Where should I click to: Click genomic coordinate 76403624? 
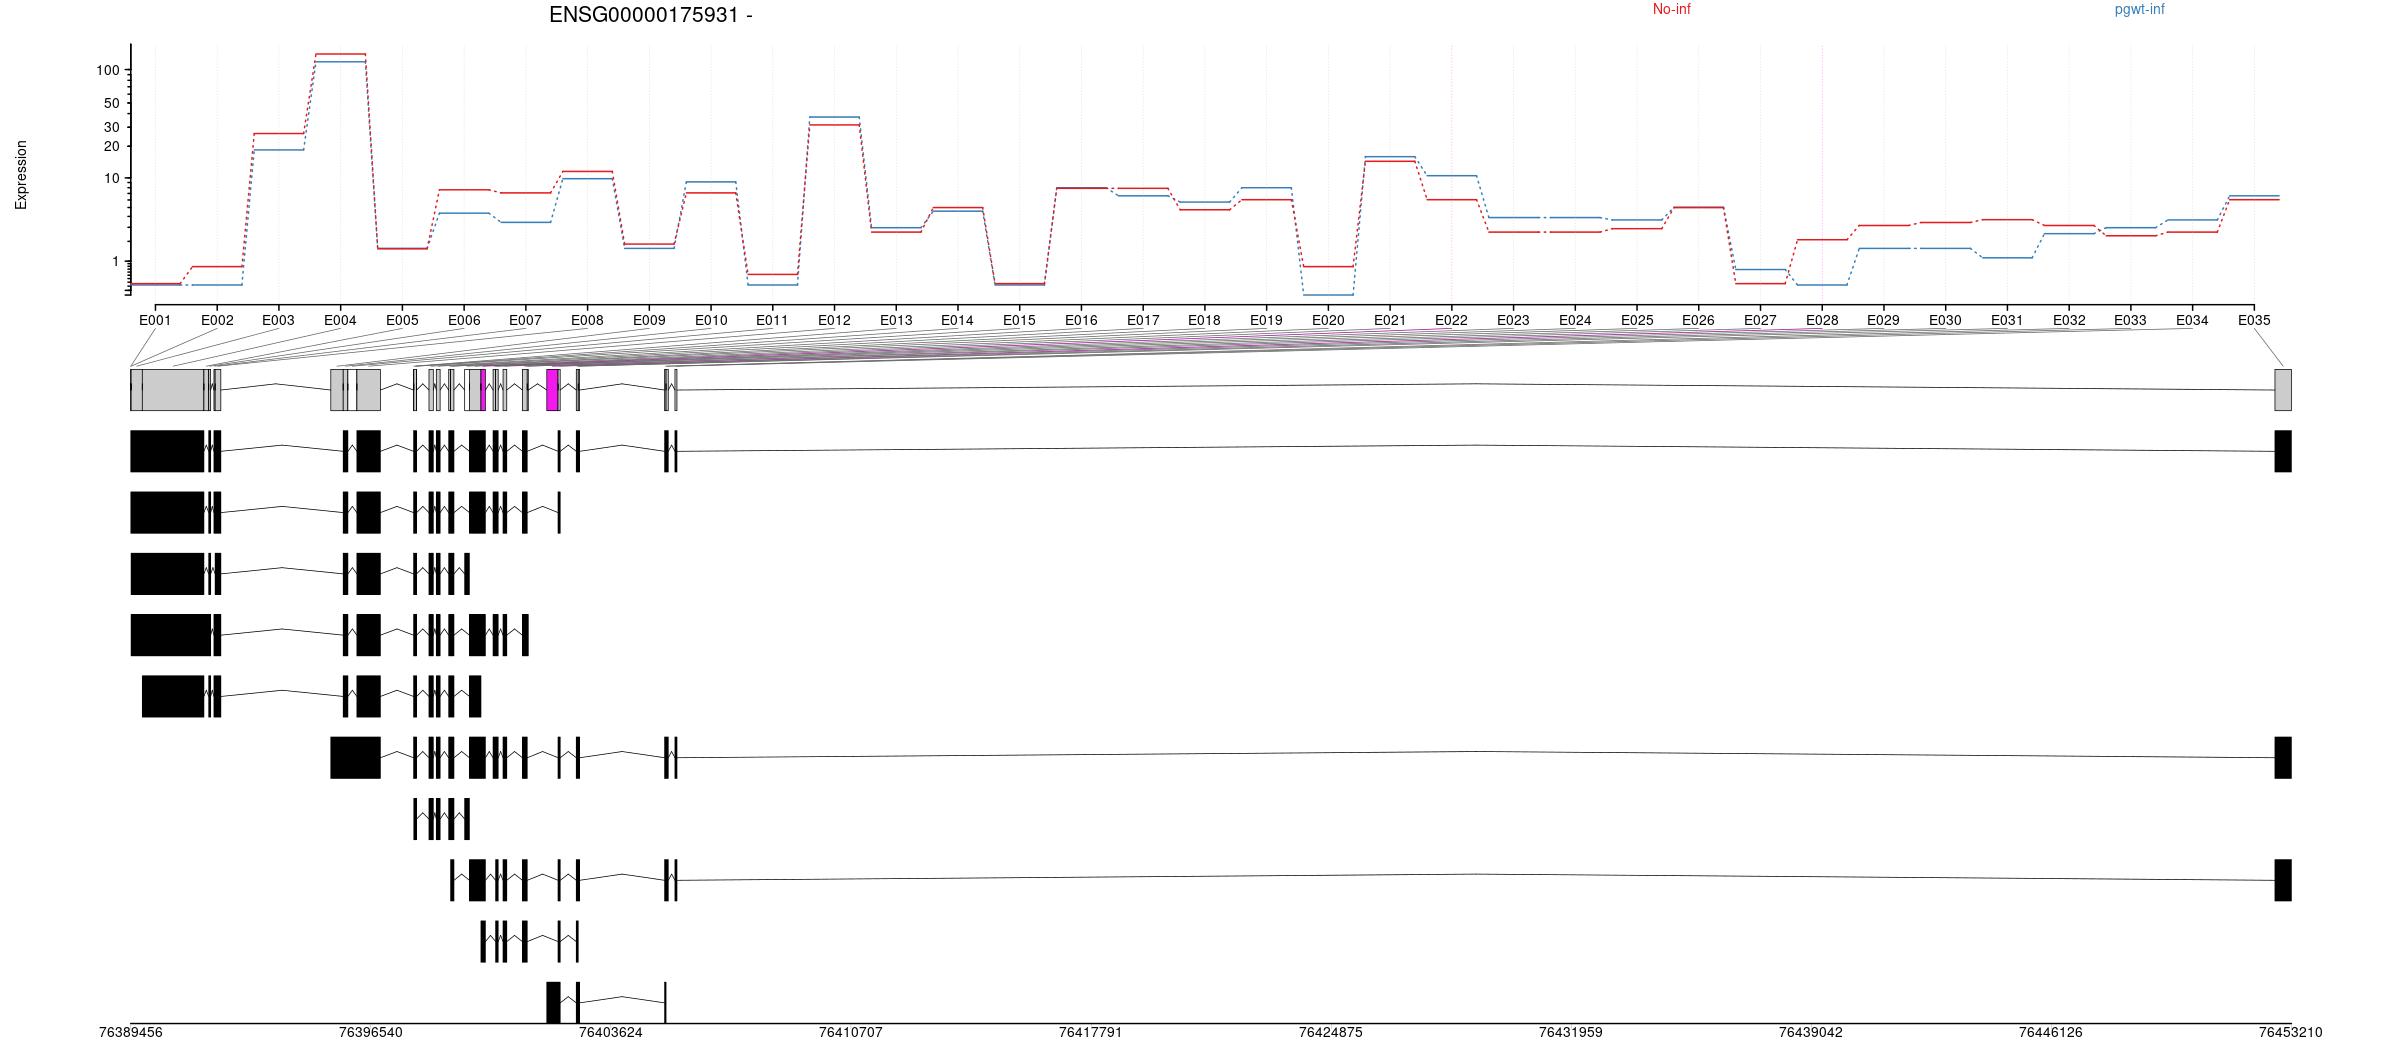click(x=611, y=1032)
